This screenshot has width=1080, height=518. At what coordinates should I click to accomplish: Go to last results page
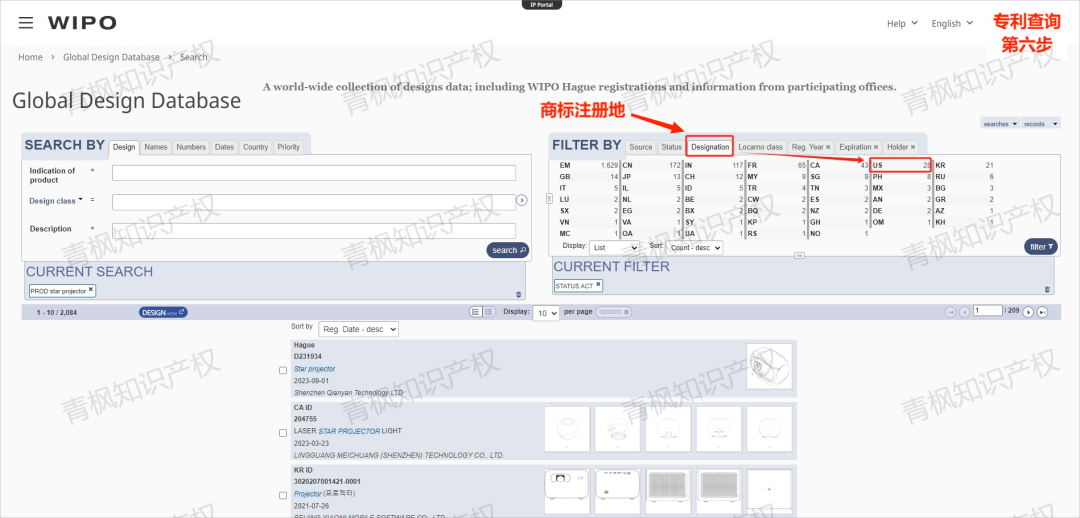(x=1042, y=312)
